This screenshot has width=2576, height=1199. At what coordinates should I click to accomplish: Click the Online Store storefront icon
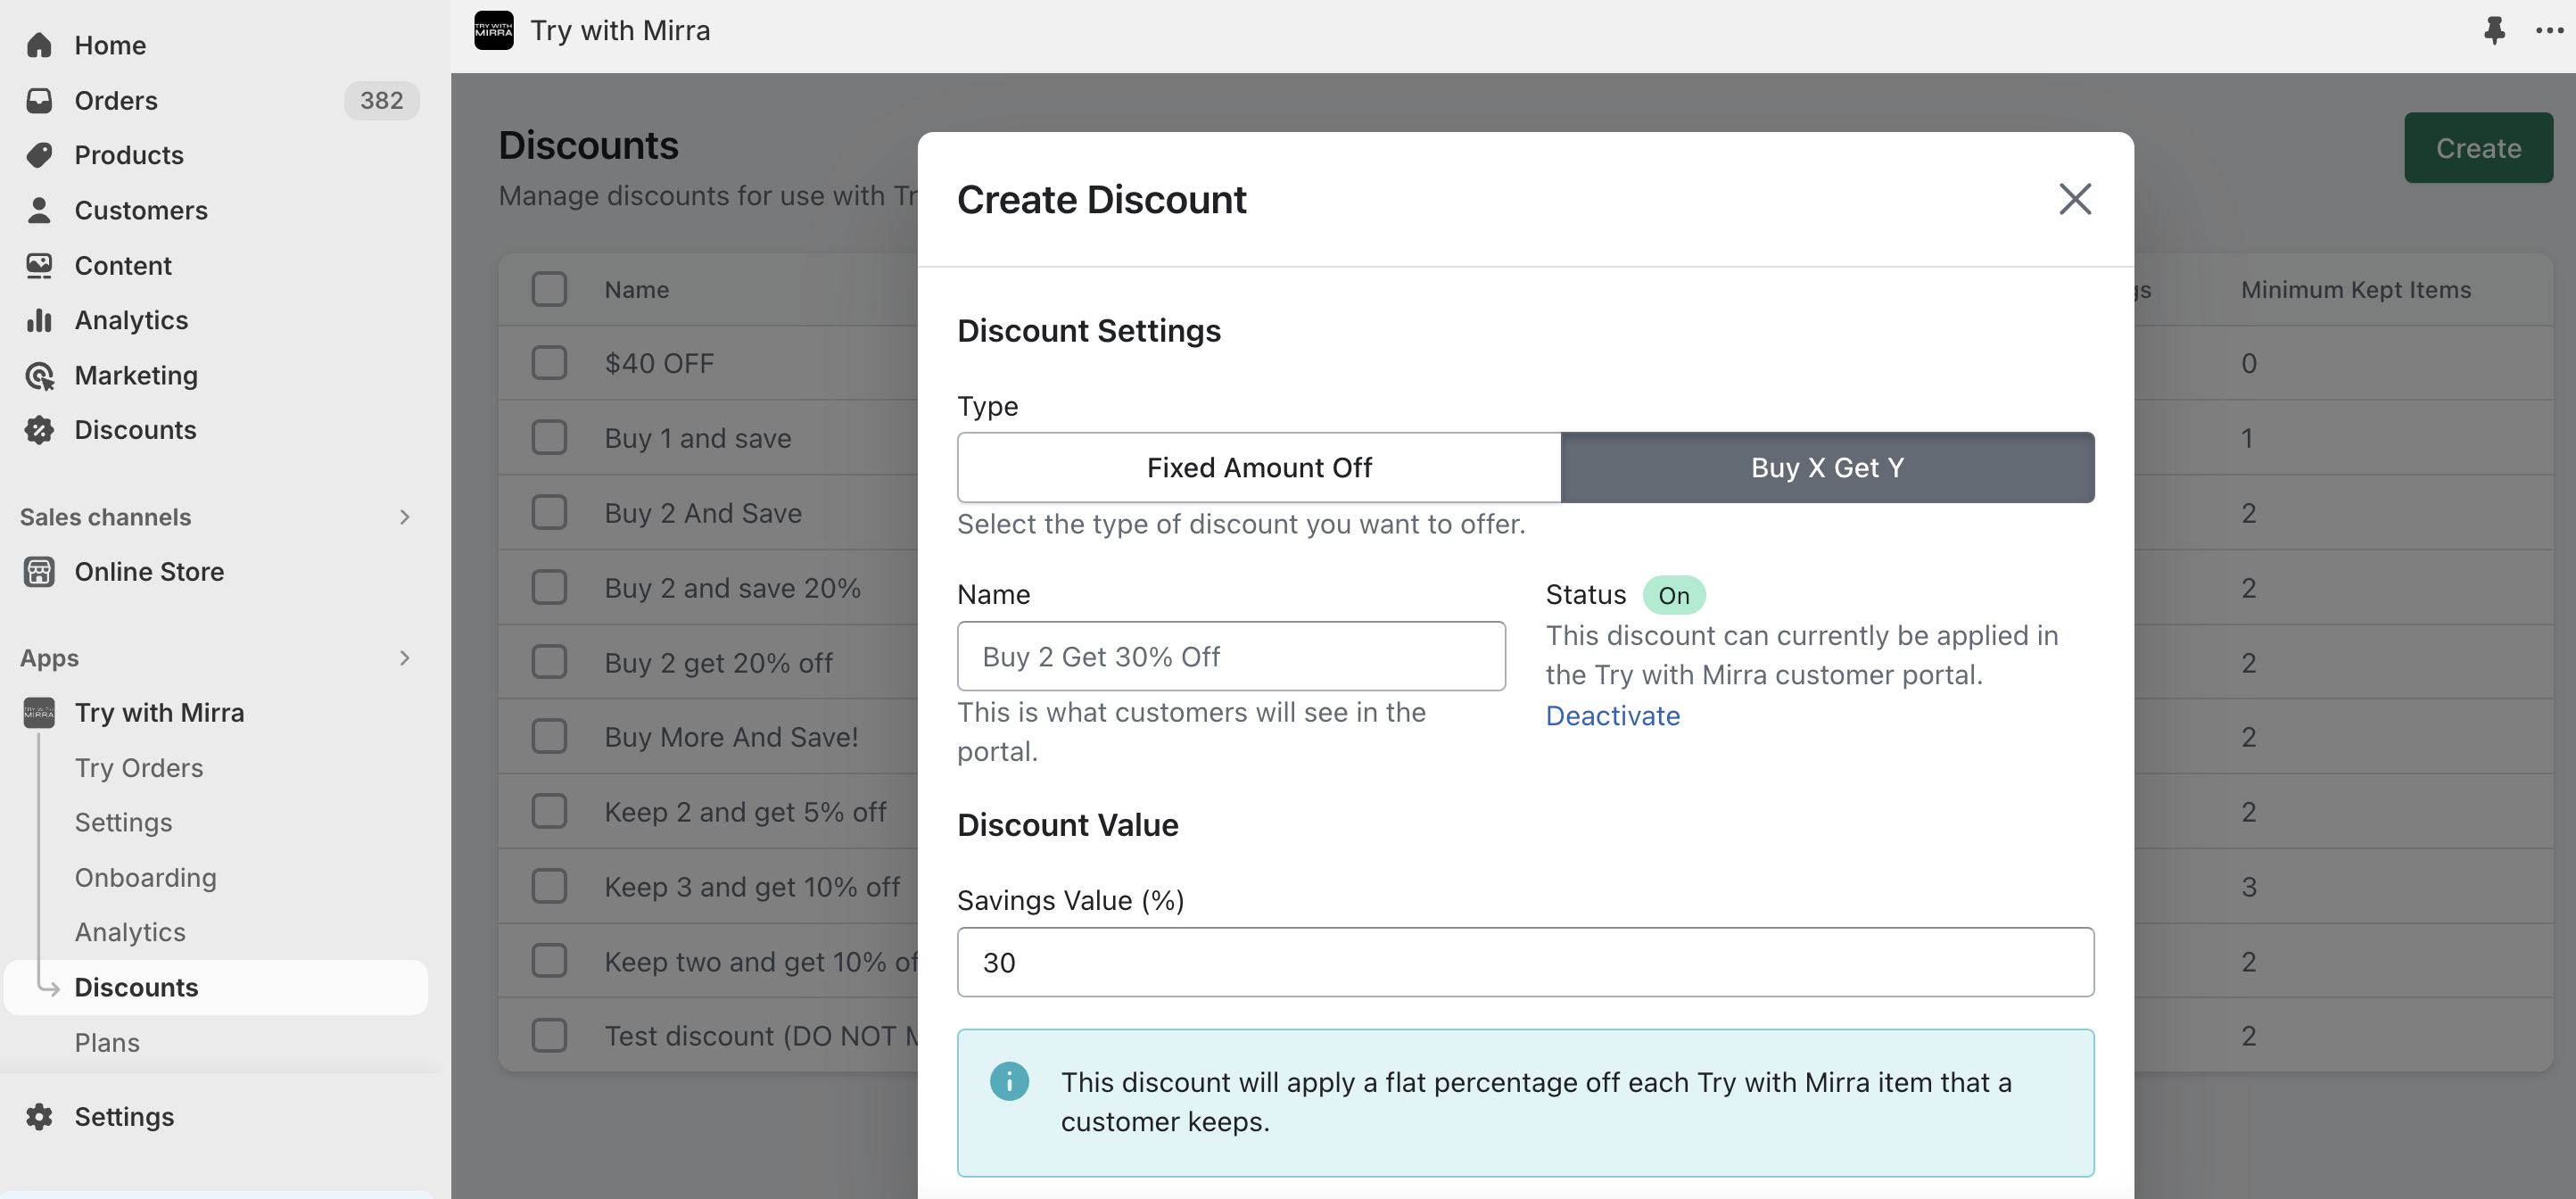[39, 571]
